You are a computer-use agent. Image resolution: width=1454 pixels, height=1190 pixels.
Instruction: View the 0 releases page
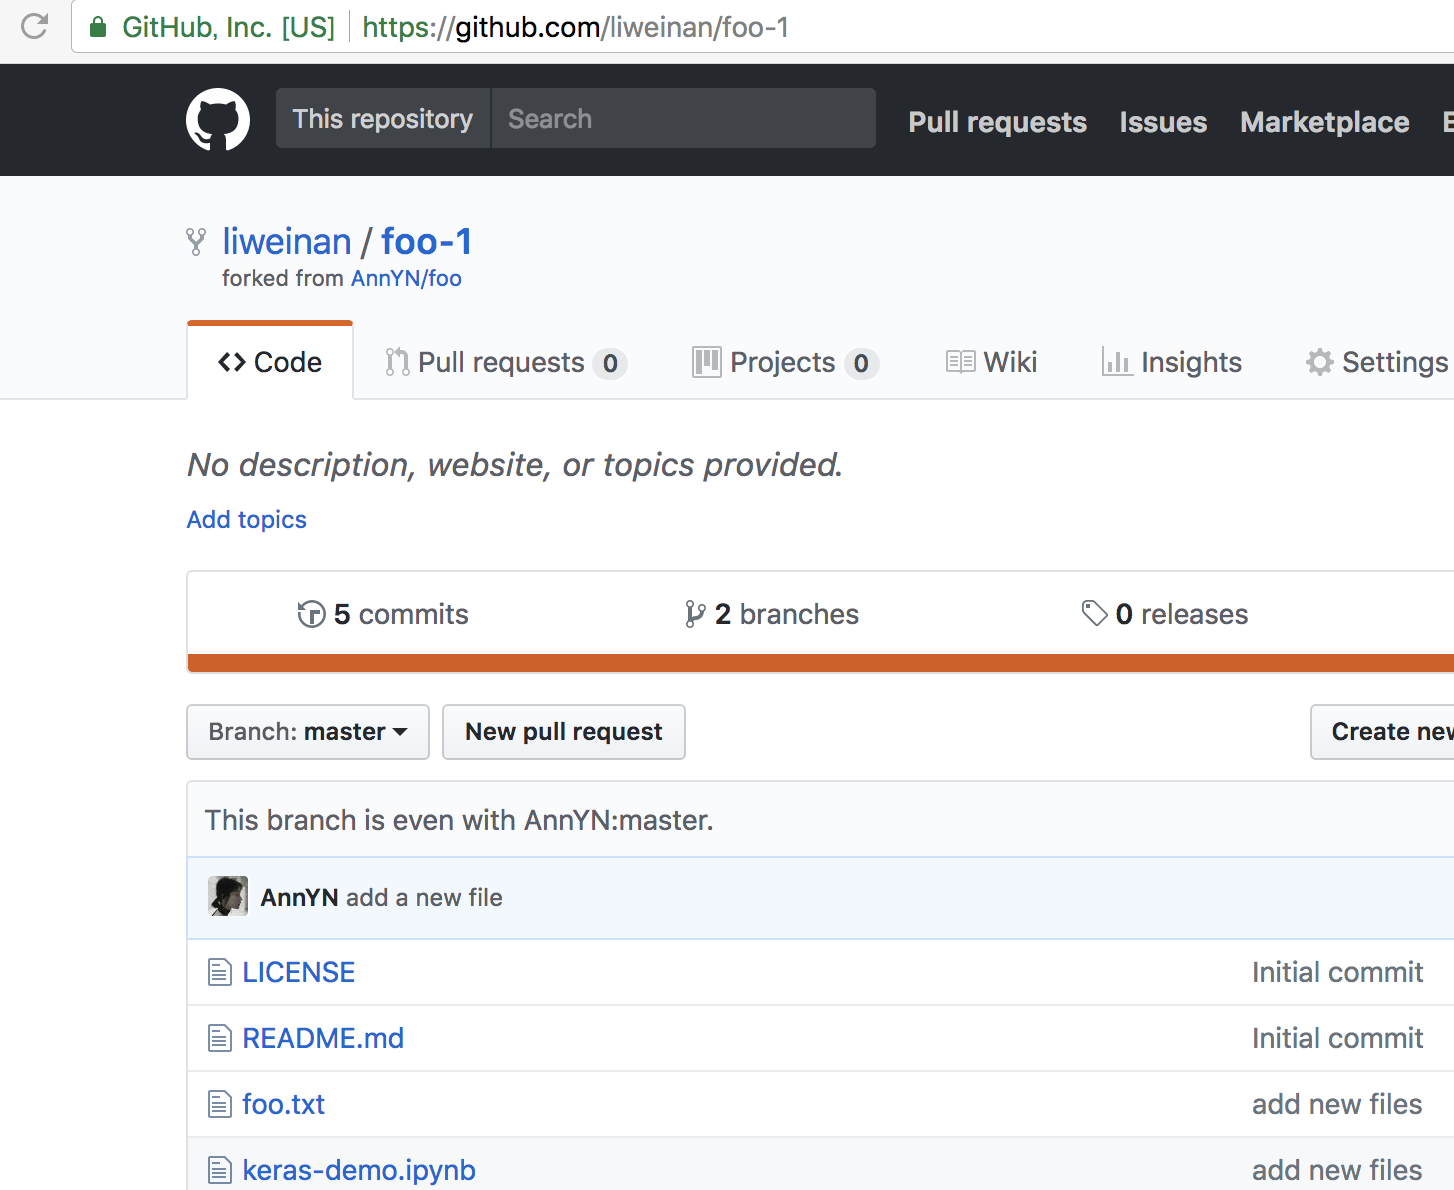[x=1165, y=614]
